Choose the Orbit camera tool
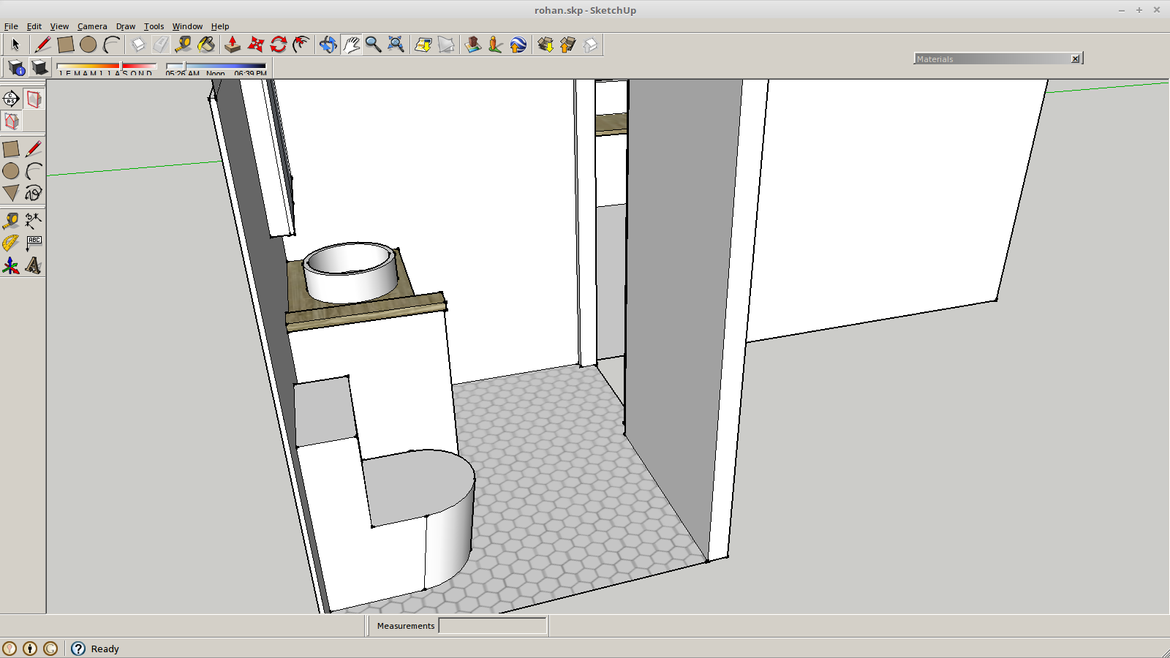Screen dimensions: 1170x658 click(x=328, y=45)
